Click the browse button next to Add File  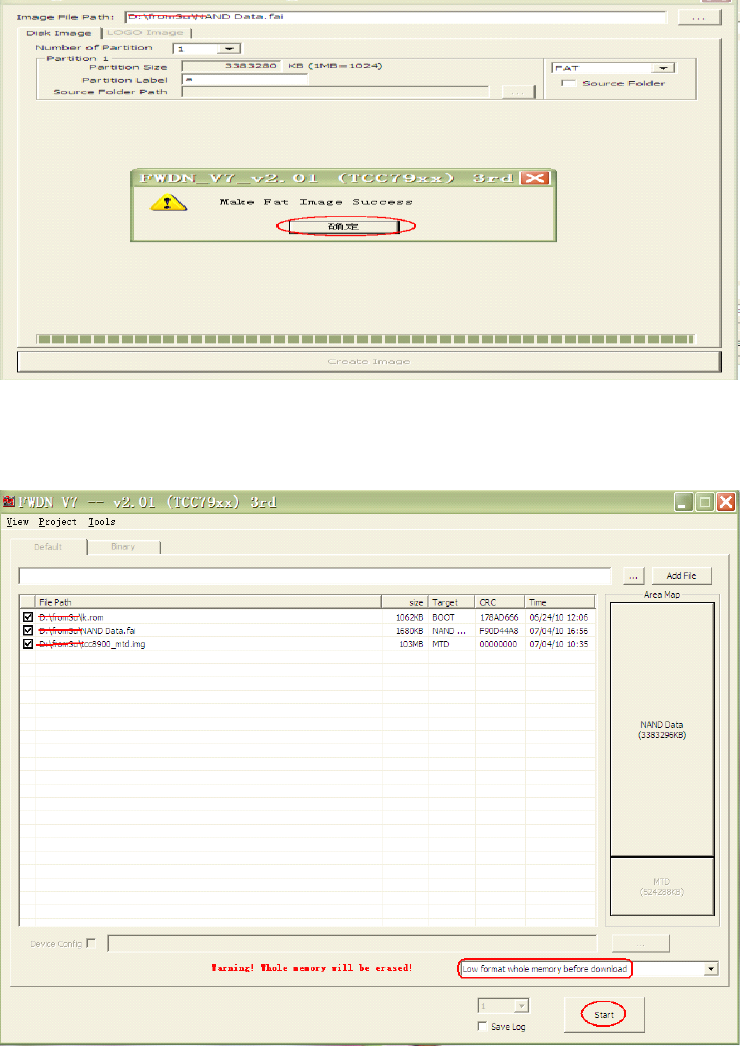633,576
